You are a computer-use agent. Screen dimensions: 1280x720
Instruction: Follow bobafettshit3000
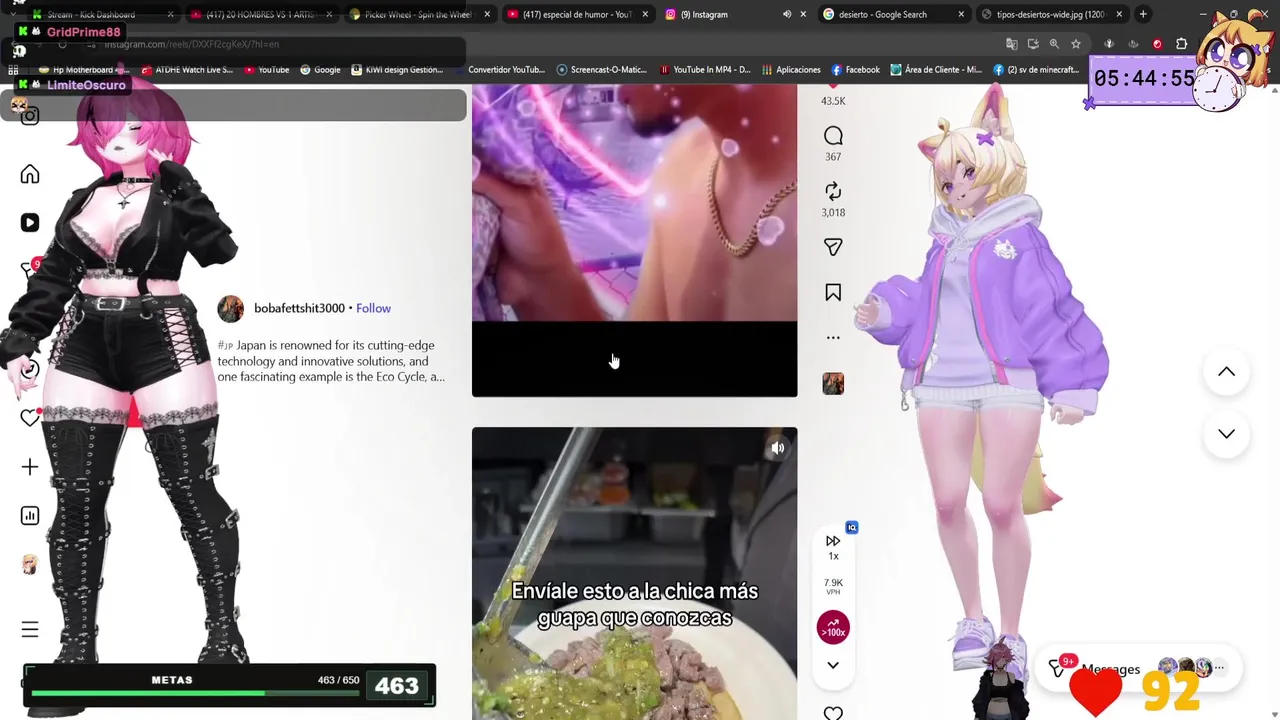coord(373,308)
